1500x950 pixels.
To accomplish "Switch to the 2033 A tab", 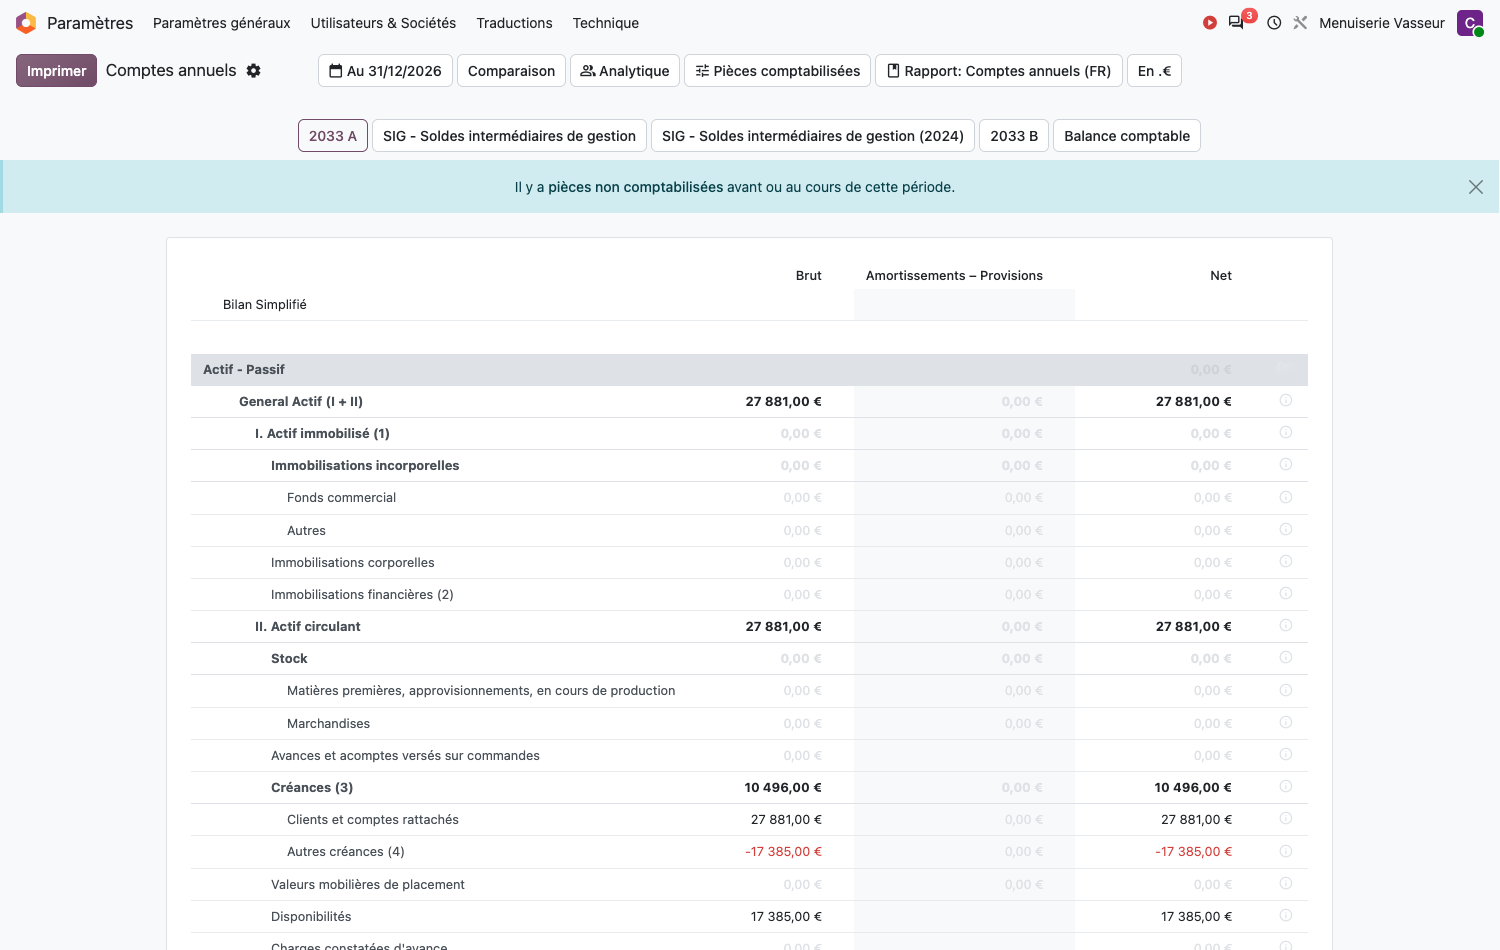I will tap(333, 136).
